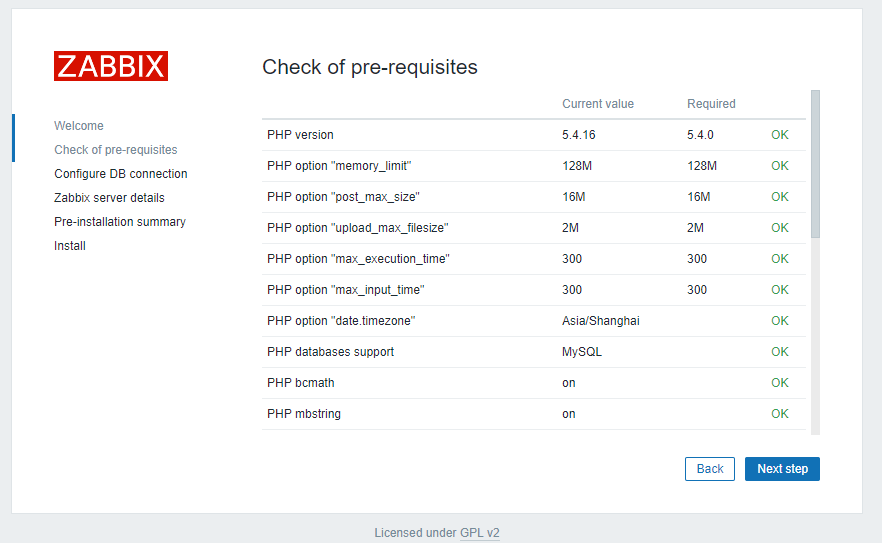Click OK status for PHP memory_limit
The height and width of the screenshot is (543, 882).
click(780, 166)
